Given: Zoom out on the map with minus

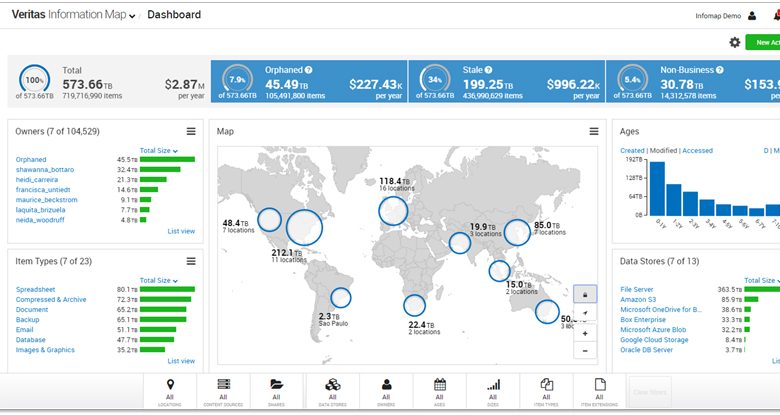Looking at the screenshot, I should click(x=585, y=351).
